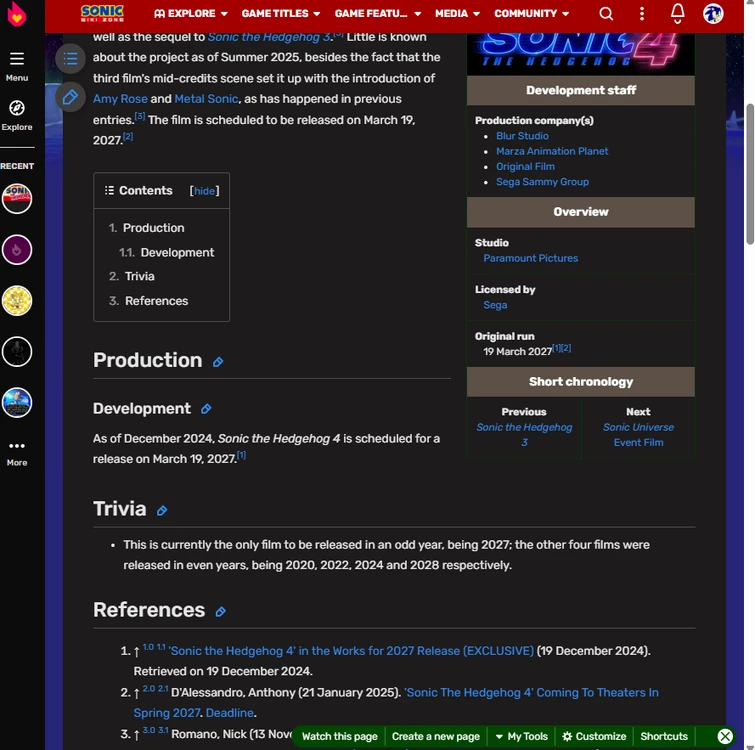This screenshot has height=750, width=755.
Task: Collapse the Overview infobox header
Action: point(581,212)
